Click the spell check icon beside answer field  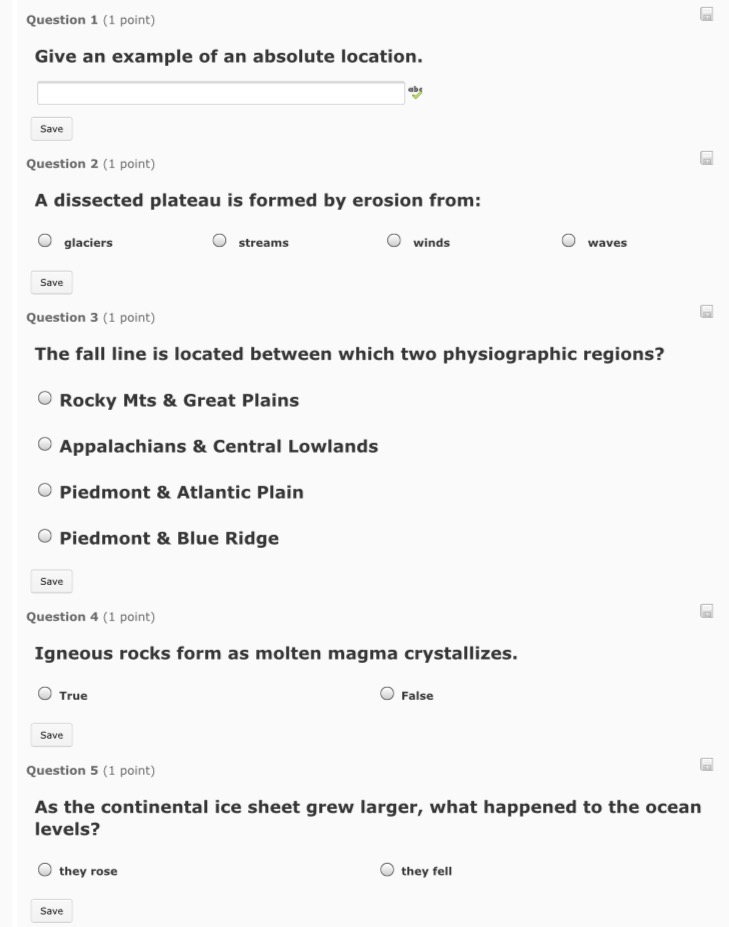click(x=416, y=92)
